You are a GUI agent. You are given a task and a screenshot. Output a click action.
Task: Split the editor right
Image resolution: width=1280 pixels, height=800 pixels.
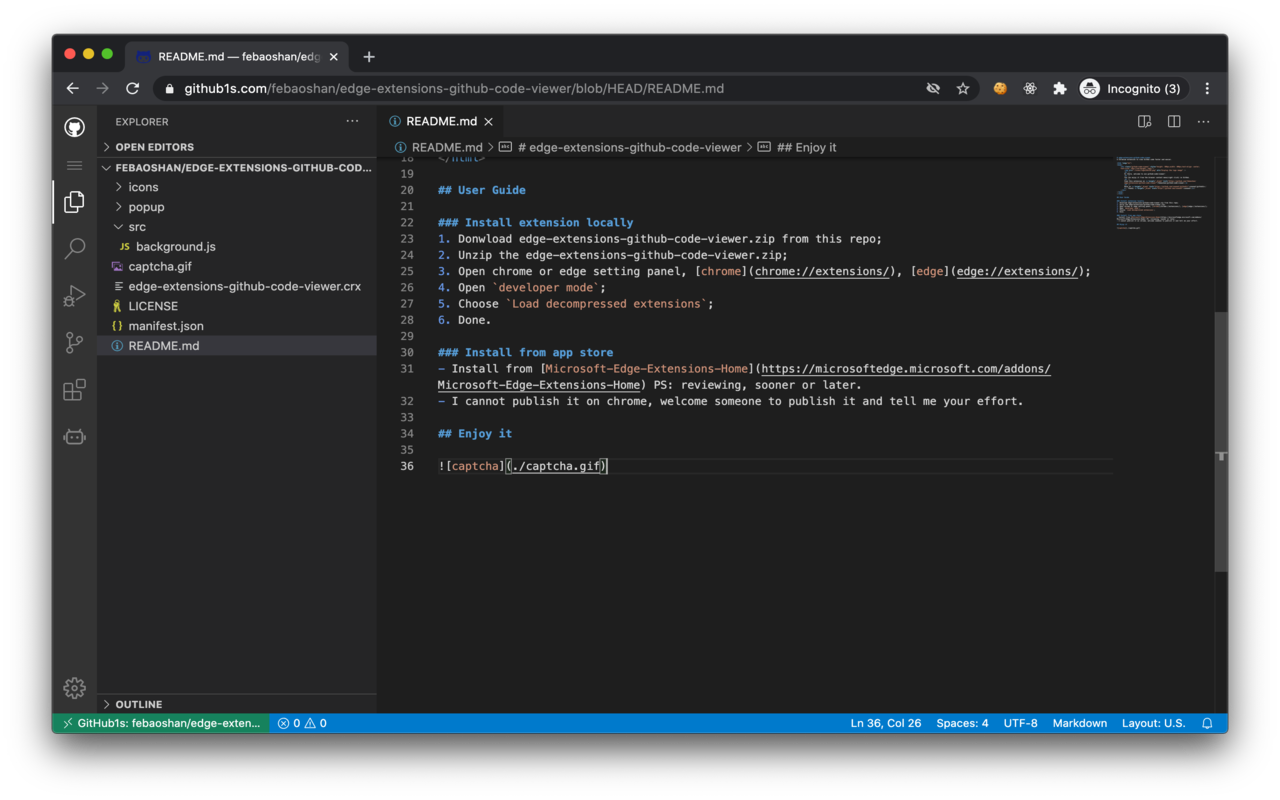coord(1174,122)
